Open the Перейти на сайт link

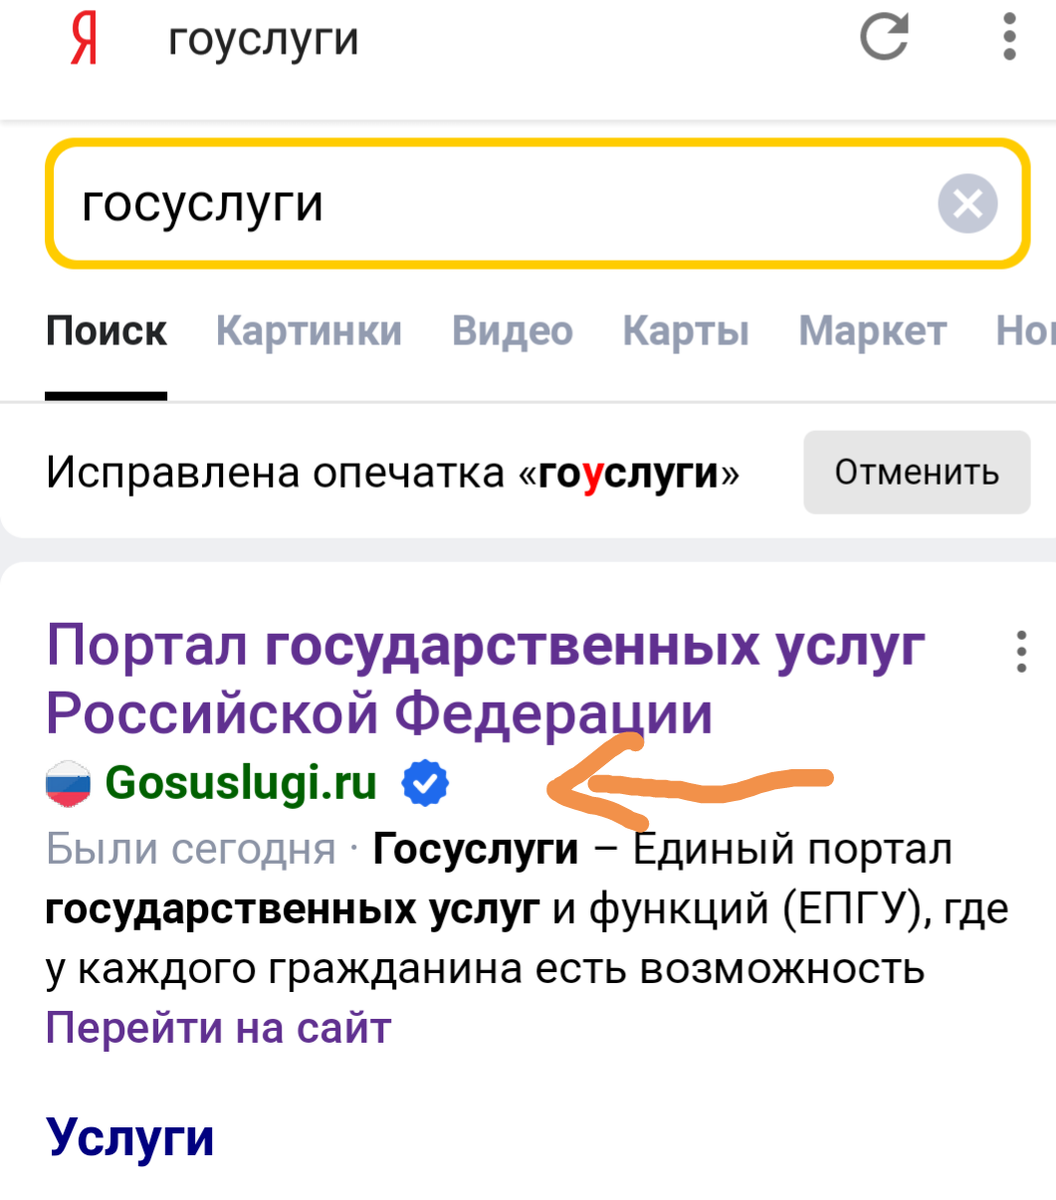click(217, 1027)
